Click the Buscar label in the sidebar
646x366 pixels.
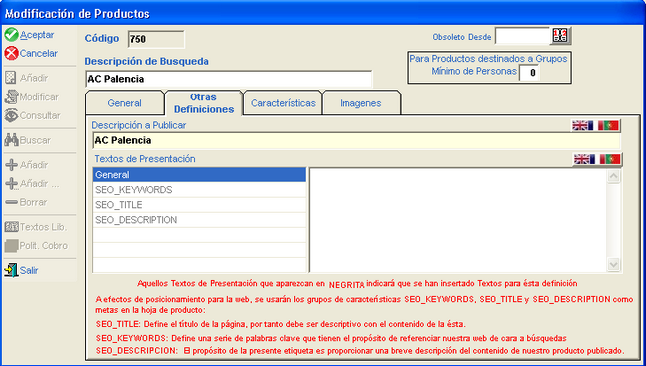pyautogui.click(x=35, y=140)
